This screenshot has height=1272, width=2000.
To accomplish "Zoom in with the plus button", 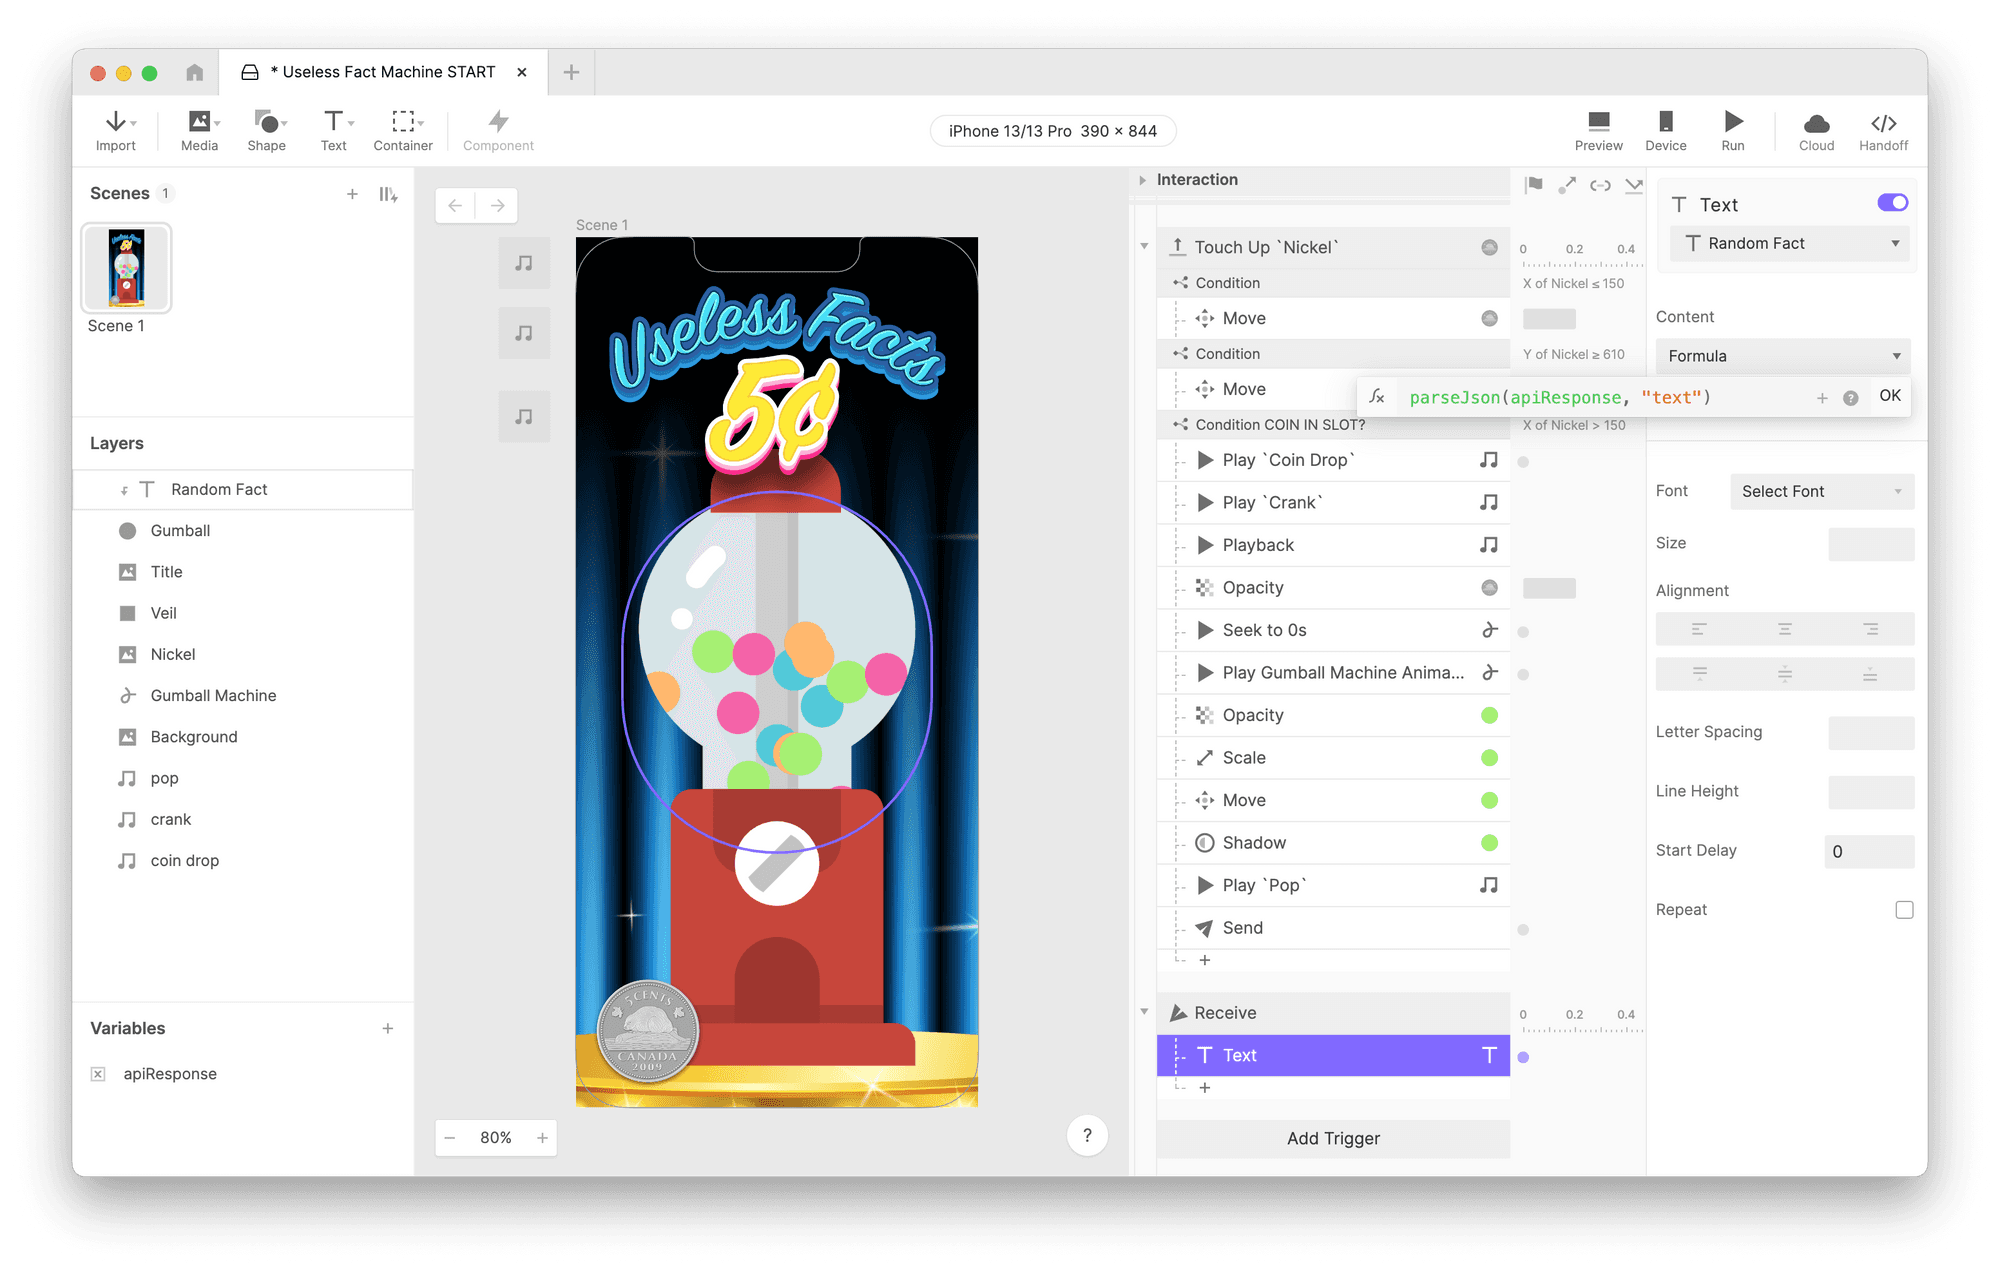I will tap(542, 1138).
